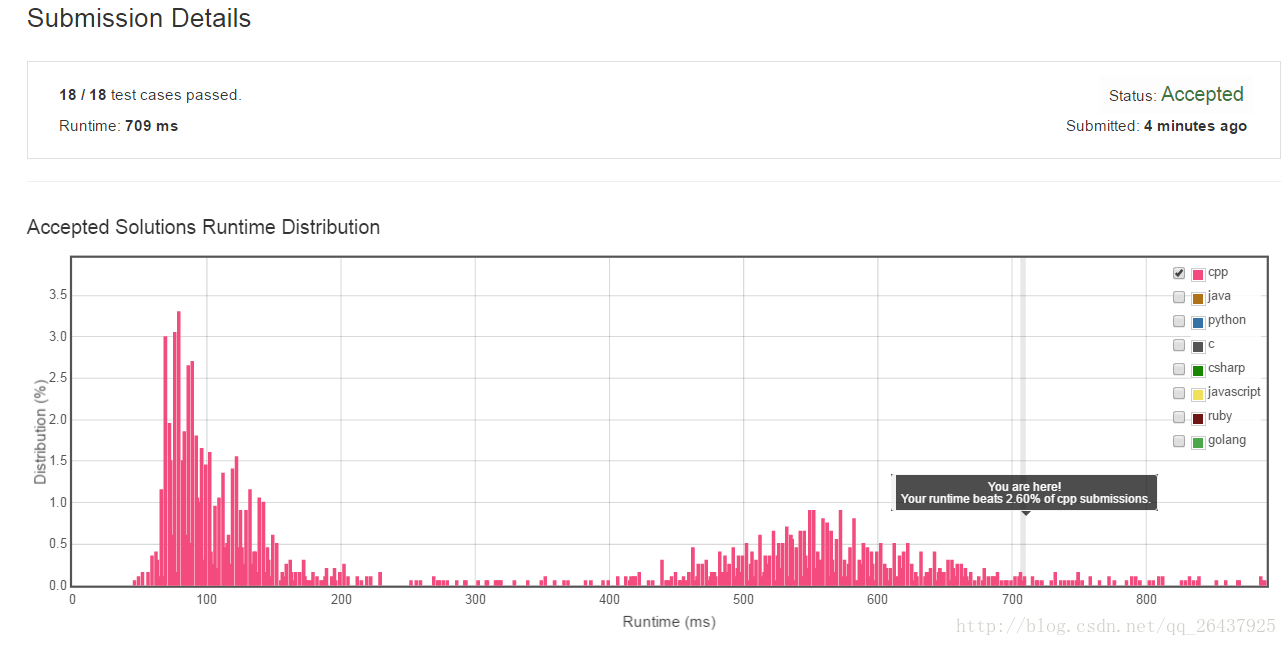Check the csharp legend checkbox

[x=1179, y=369]
